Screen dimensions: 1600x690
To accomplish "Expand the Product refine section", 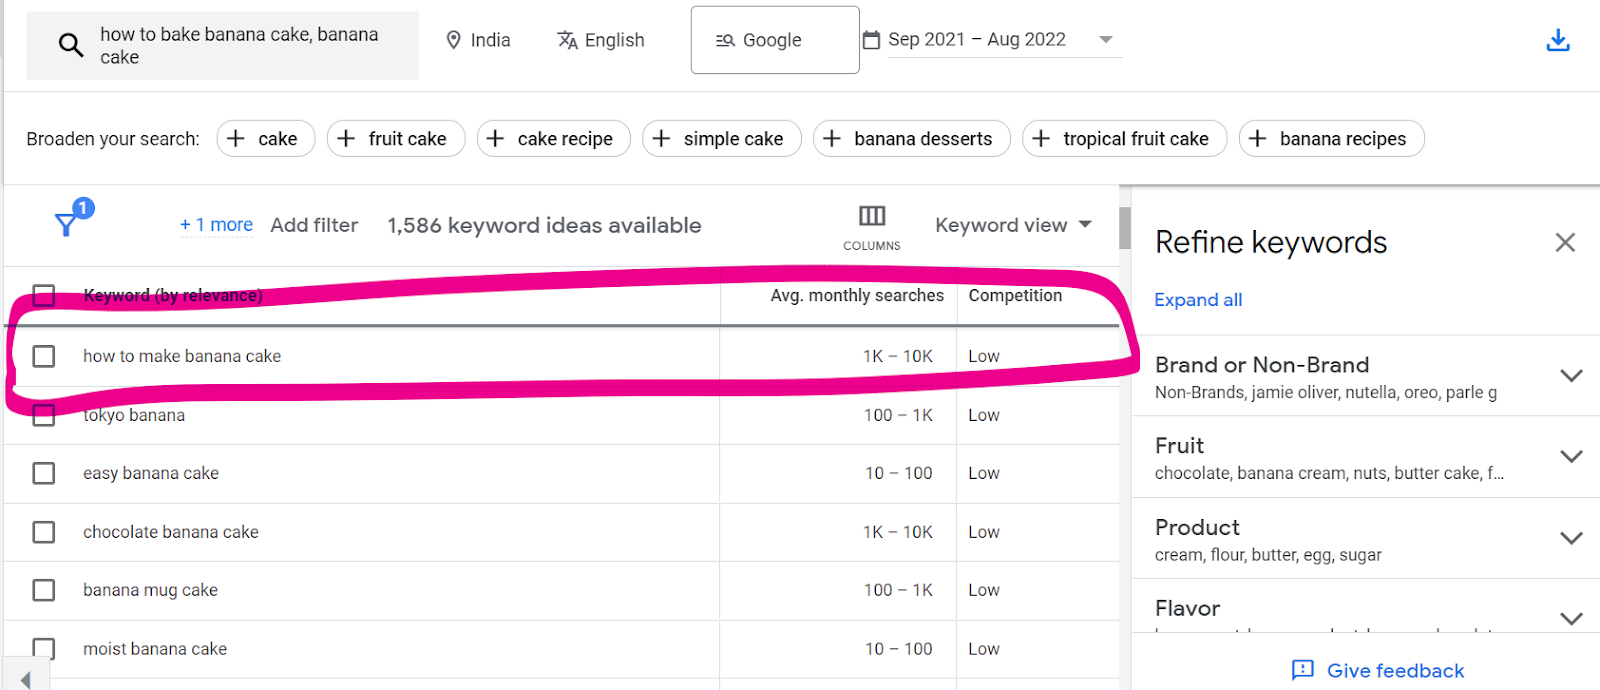I will point(1571,538).
